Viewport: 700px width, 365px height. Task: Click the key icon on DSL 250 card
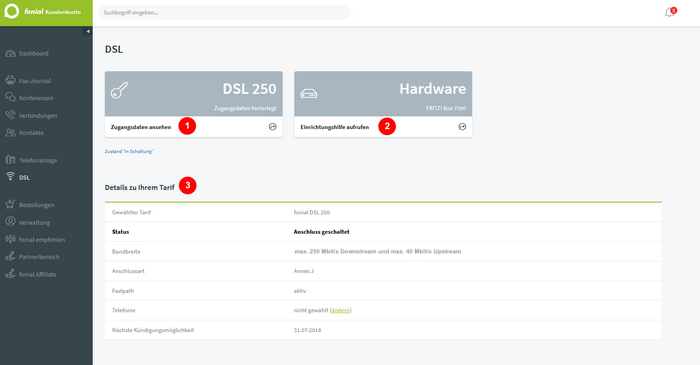point(119,91)
